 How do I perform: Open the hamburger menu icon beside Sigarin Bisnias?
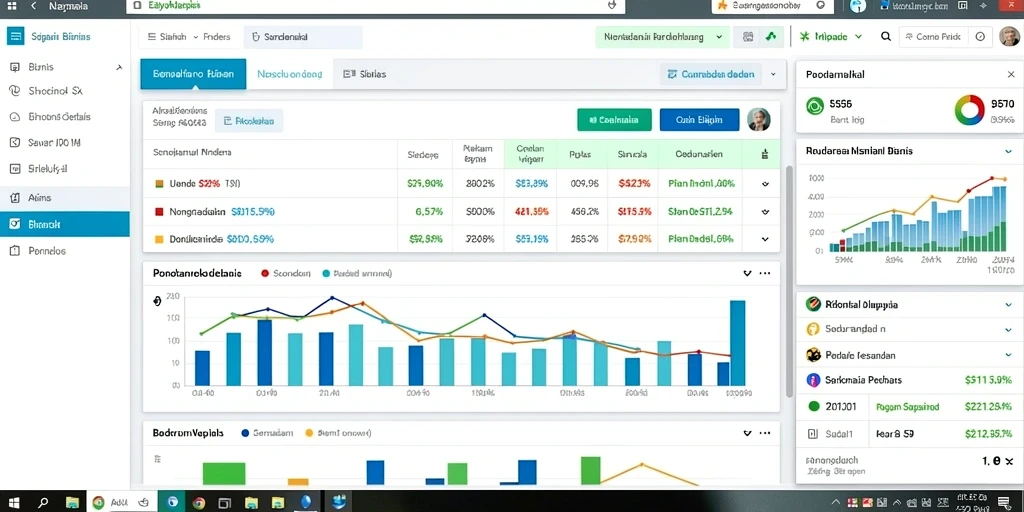(x=15, y=36)
